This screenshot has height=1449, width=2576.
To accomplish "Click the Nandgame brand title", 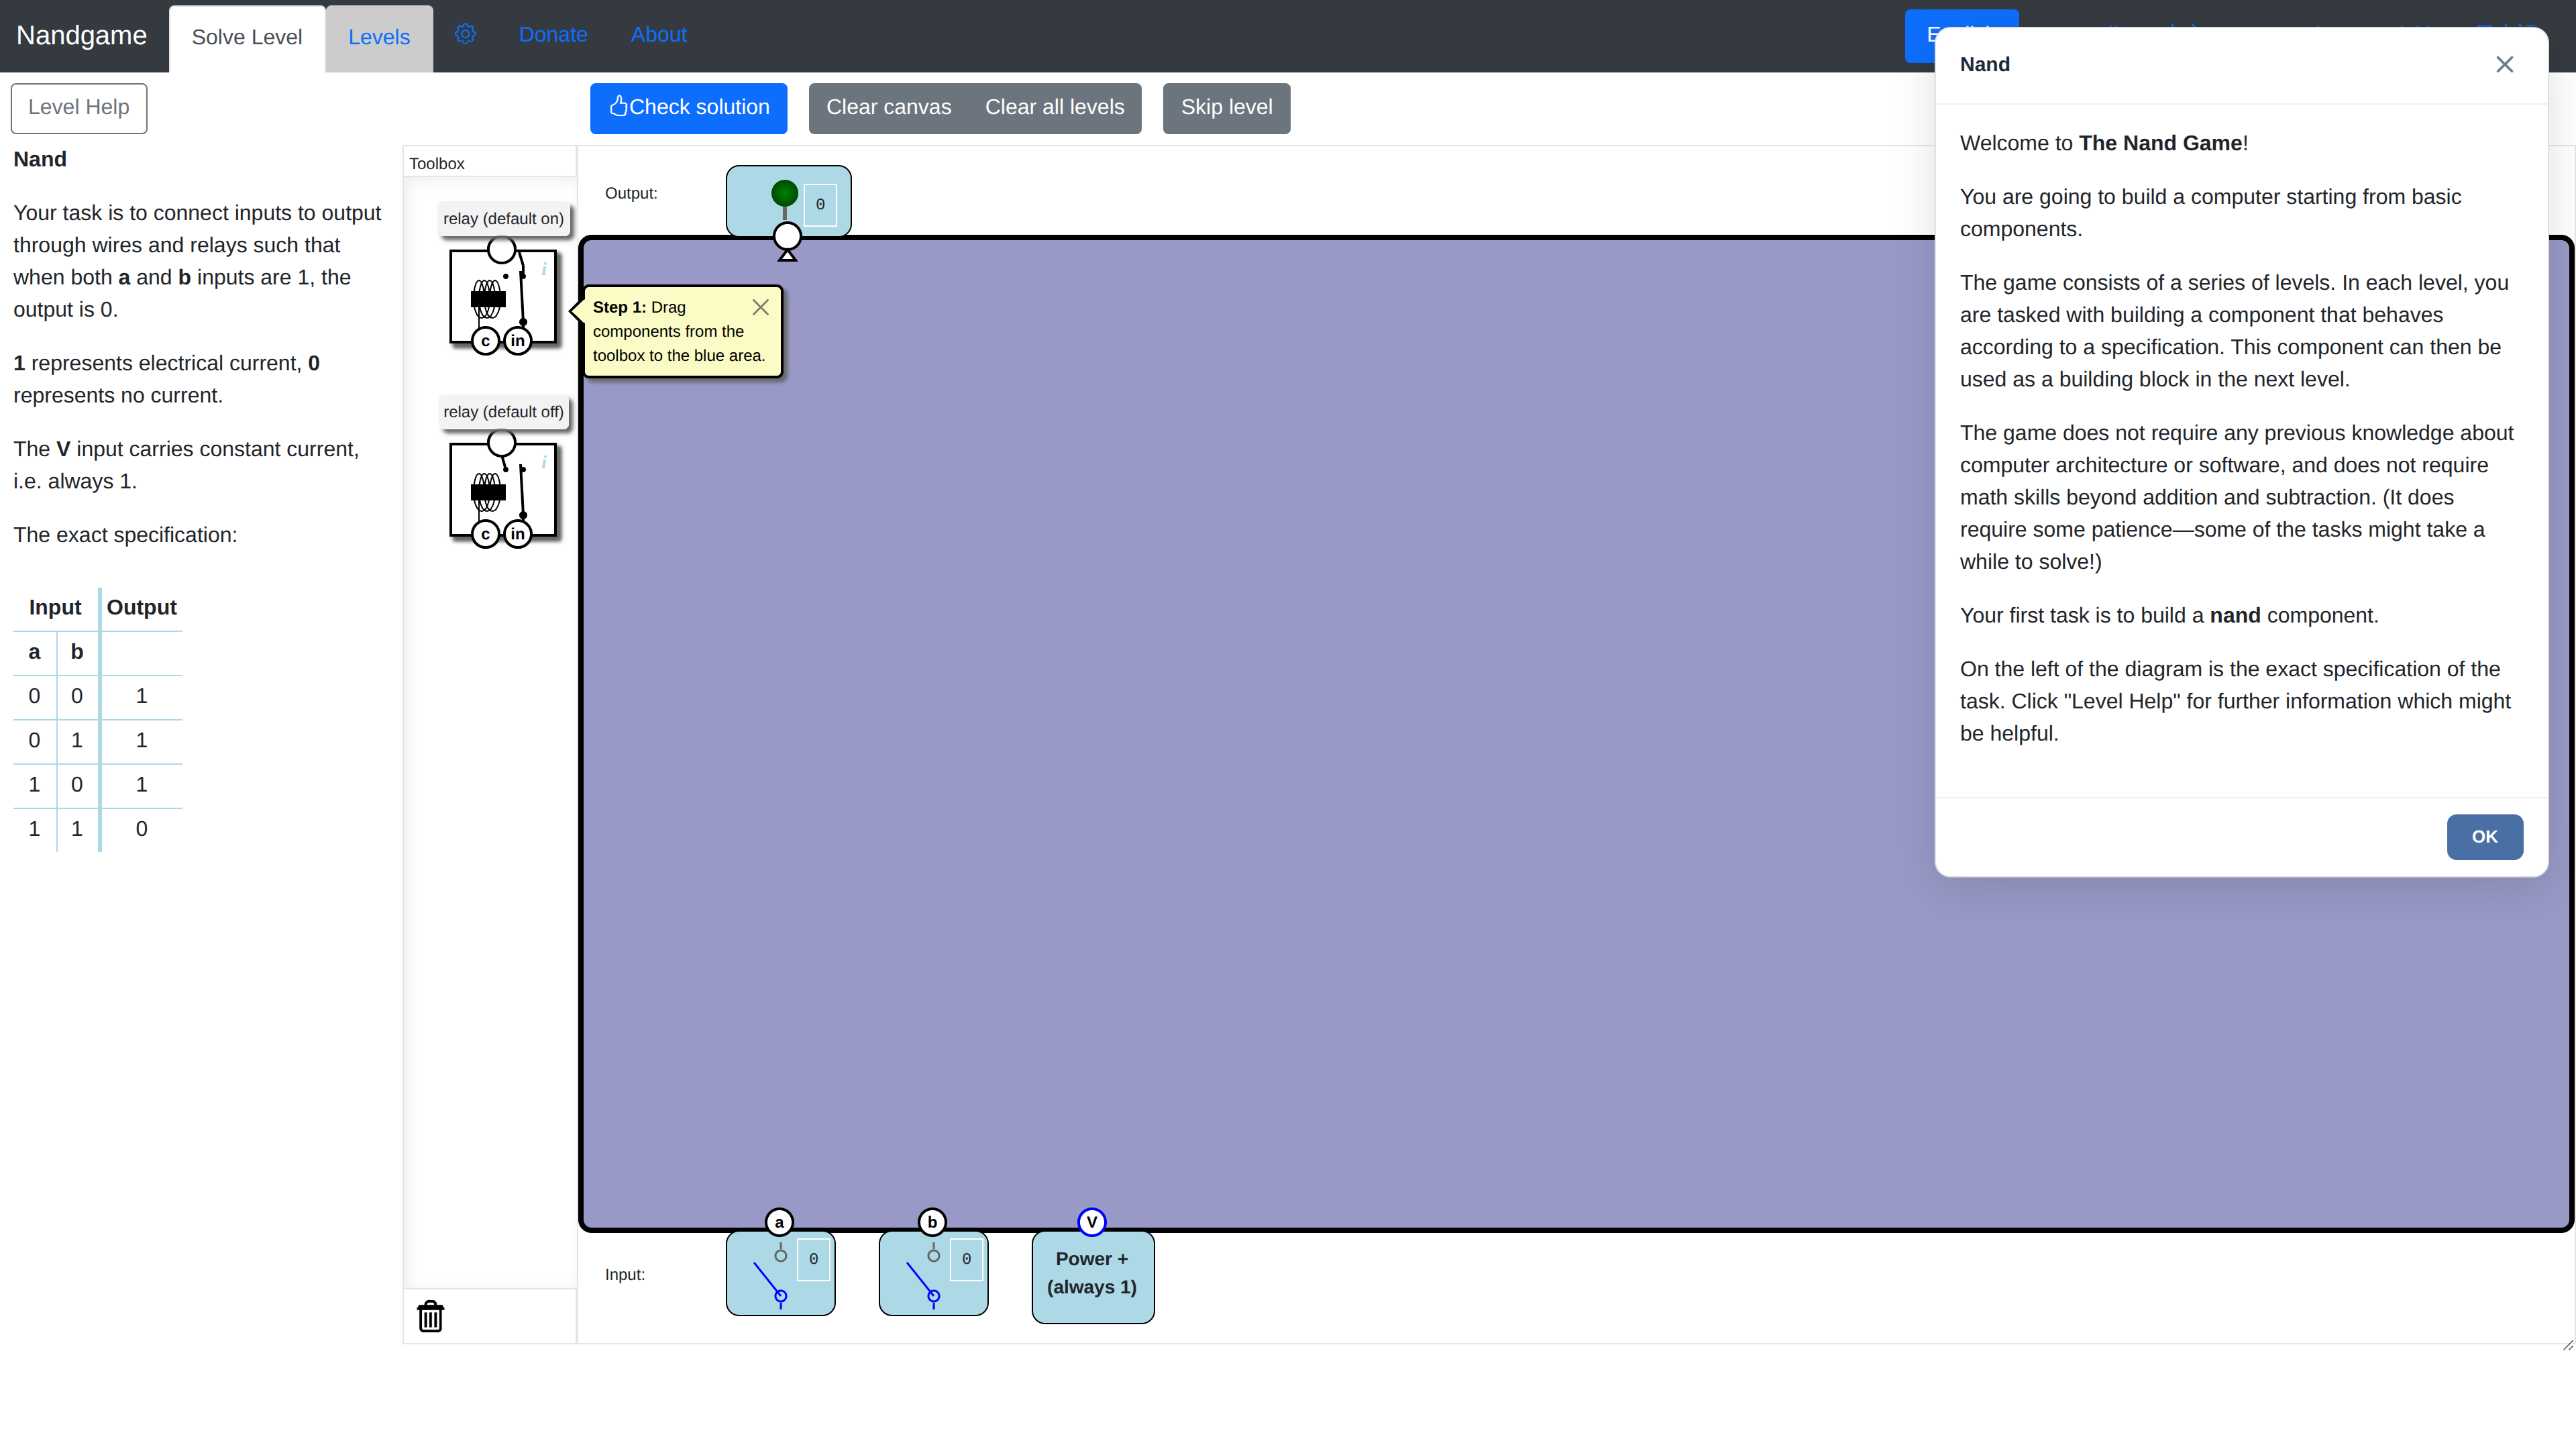I will [x=82, y=35].
